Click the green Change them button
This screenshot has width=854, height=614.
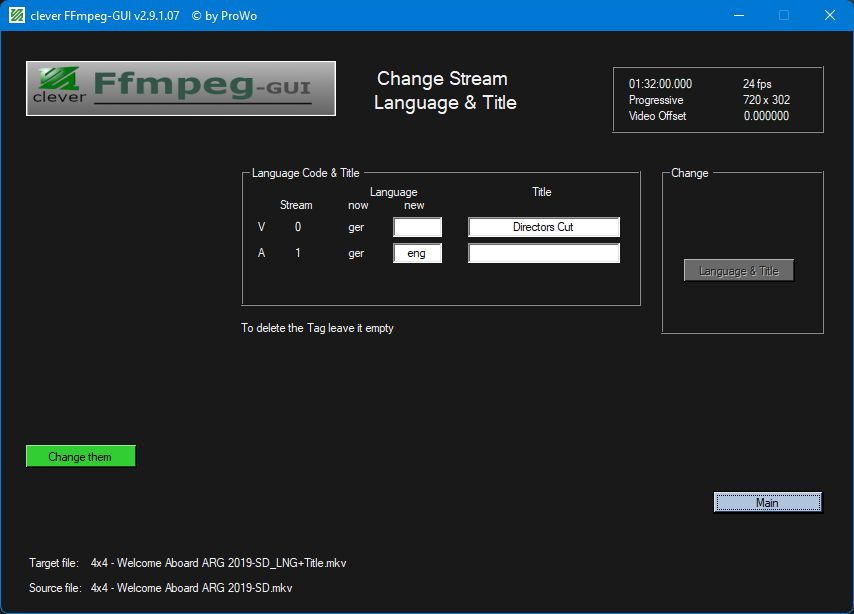(81, 456)
